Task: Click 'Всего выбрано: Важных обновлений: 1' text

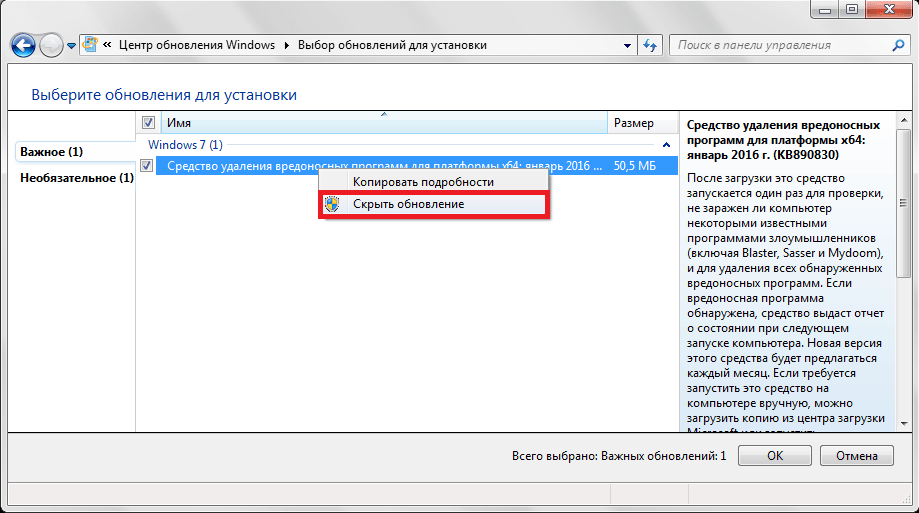Action: click(x=619, y=456)
